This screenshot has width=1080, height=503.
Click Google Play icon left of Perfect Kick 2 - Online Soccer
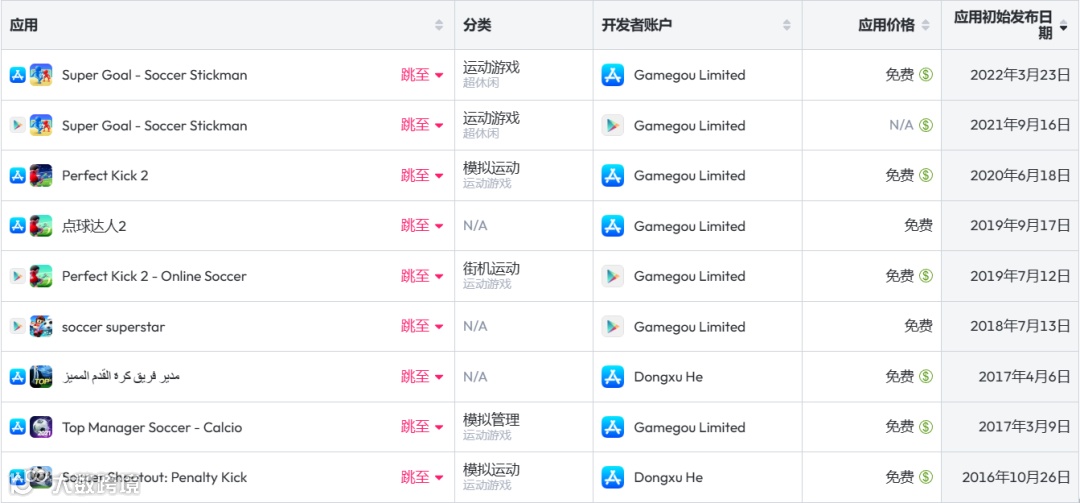(18, 276)
